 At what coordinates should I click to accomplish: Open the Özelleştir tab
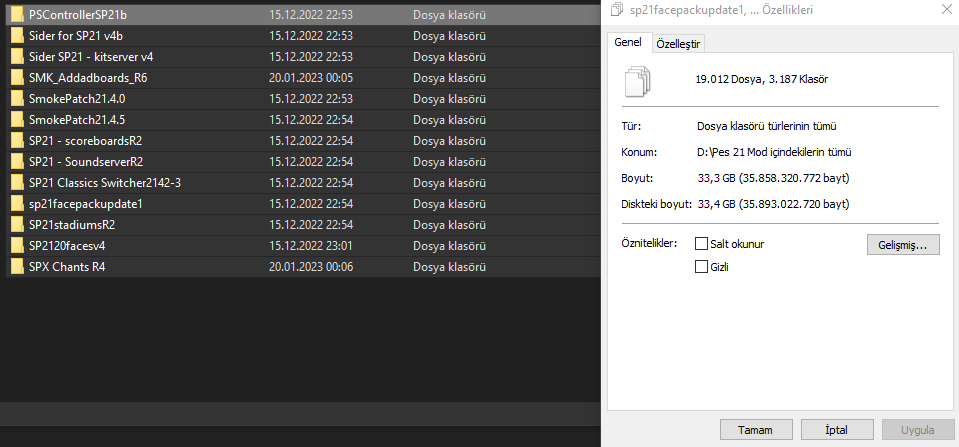[x=679, y=44]
